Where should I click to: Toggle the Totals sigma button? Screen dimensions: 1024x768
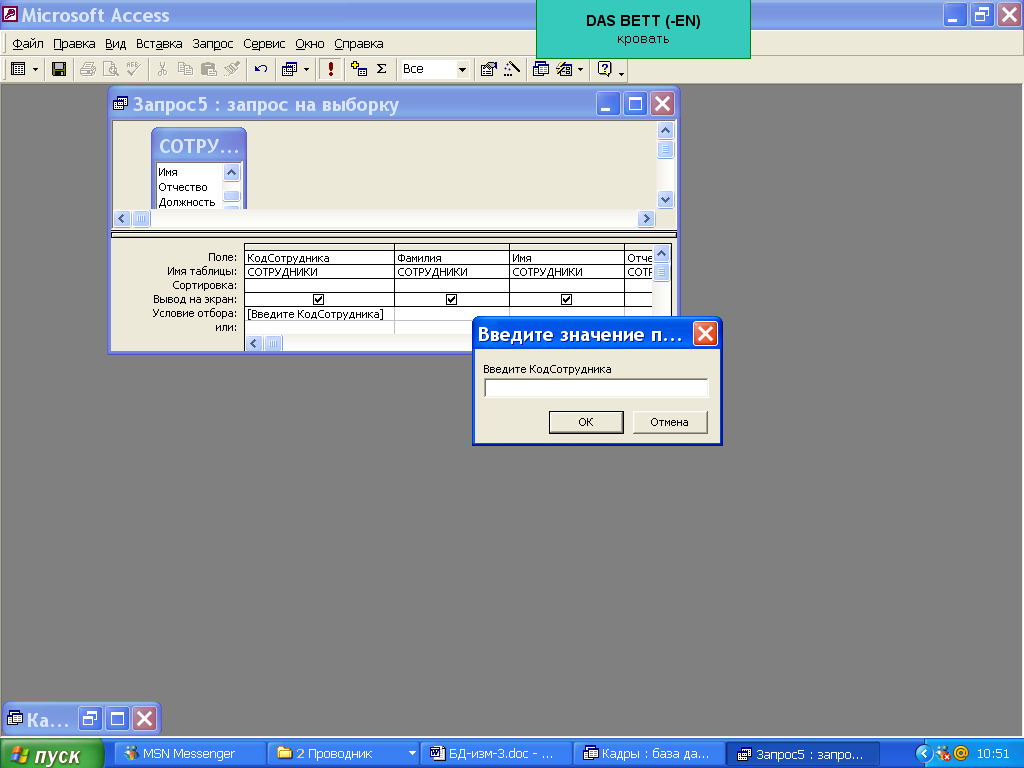(x=382, y=69)
